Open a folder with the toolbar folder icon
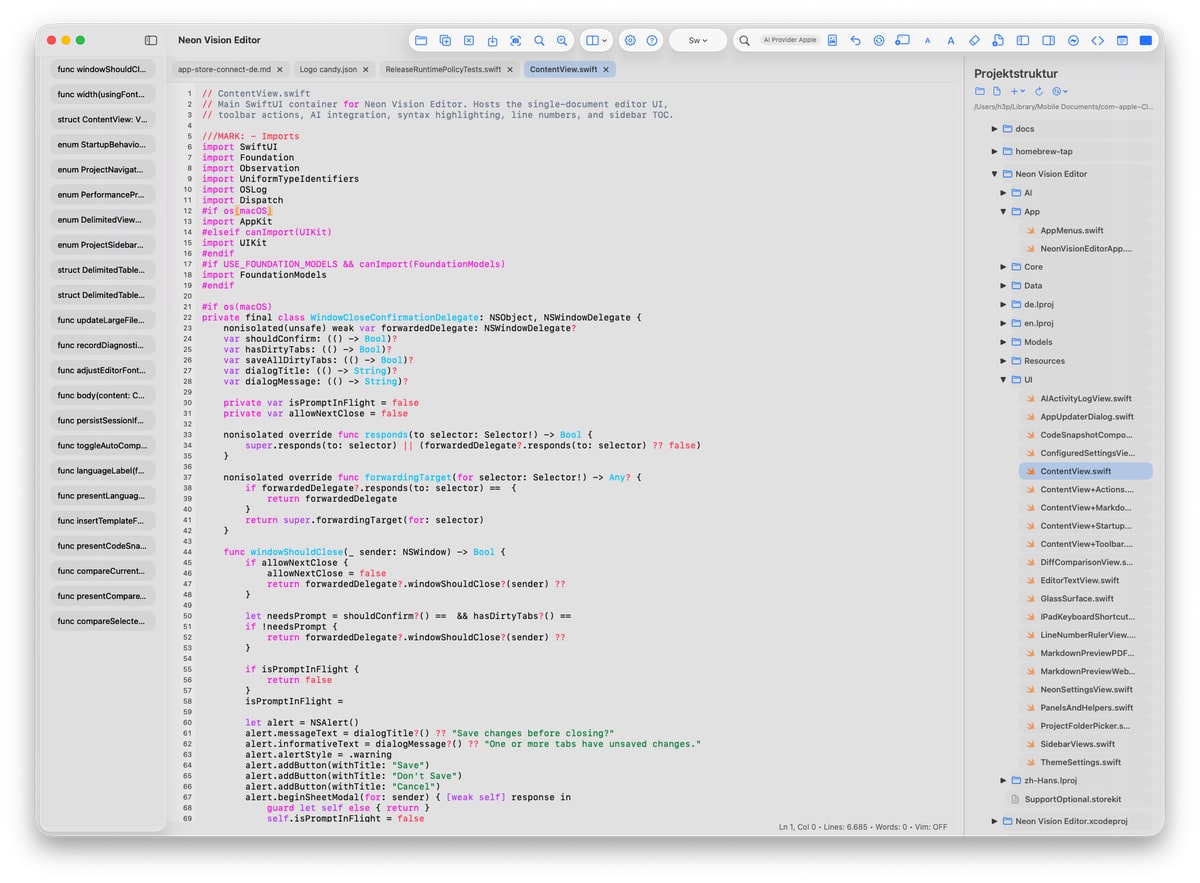 [421, 40]
